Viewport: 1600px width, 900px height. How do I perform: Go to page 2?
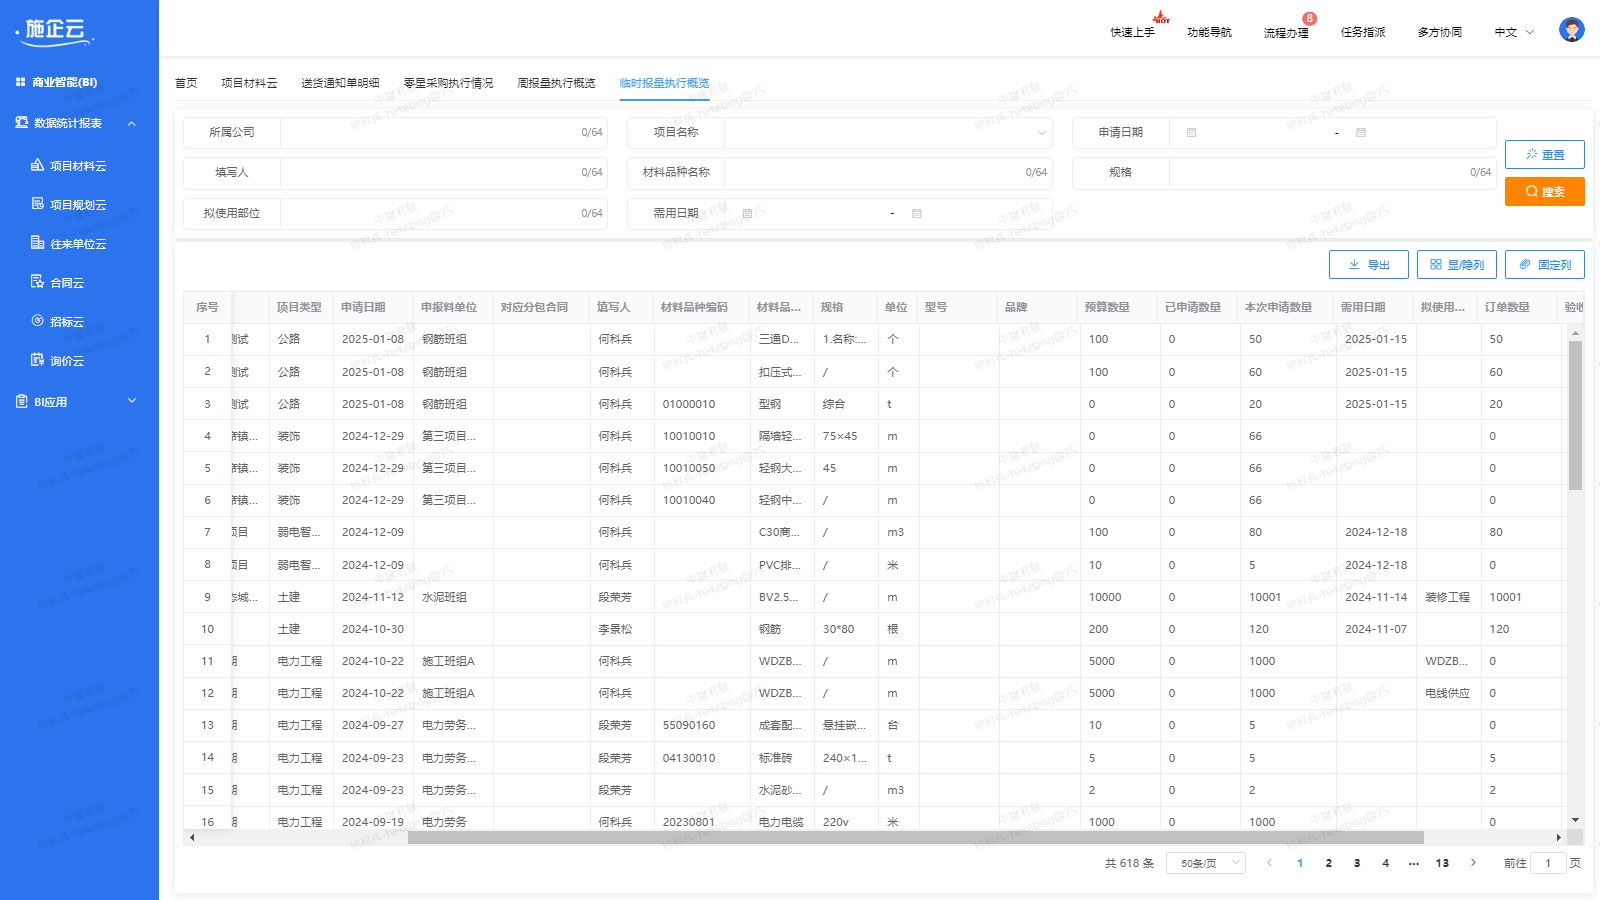pyautogui.click(x=1328, y=863)
